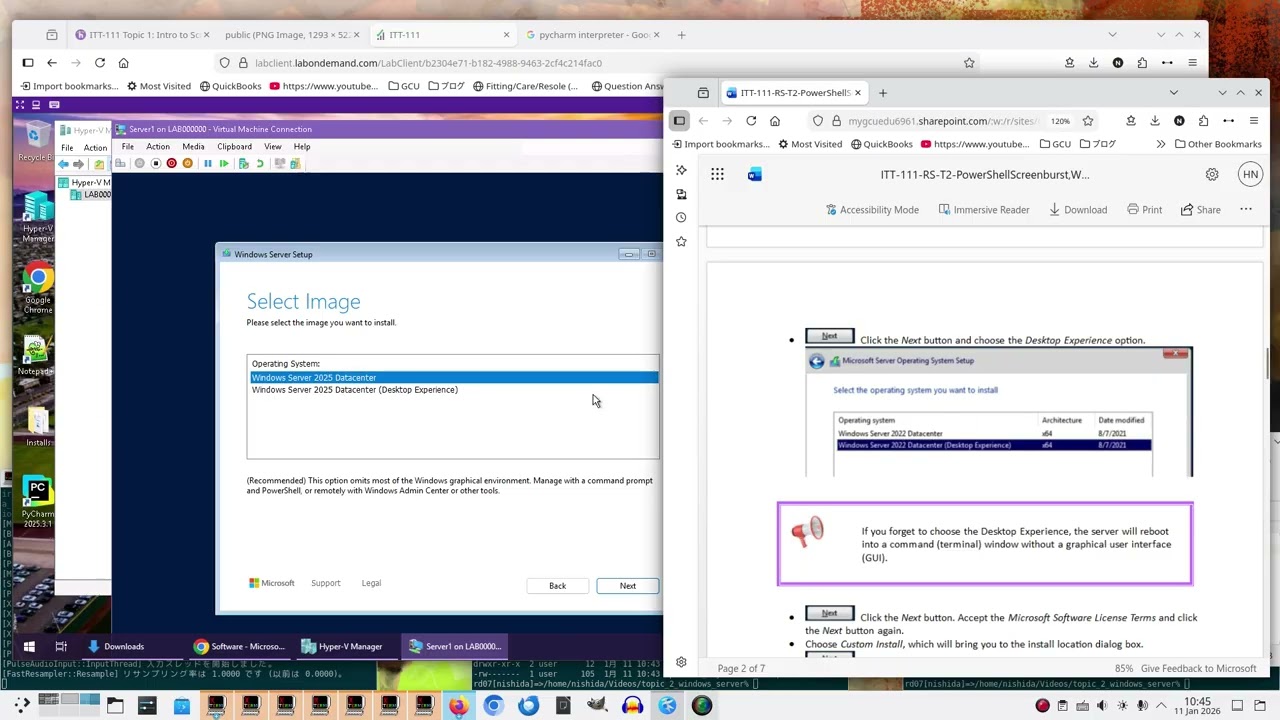This screenshot has width=1280, height=720.
Task: Switch to ITT-111 Topic 1 browser tab
Action: (142, 35)
